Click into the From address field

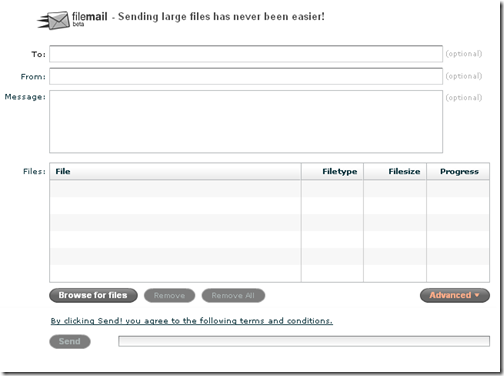pos(246,76)
